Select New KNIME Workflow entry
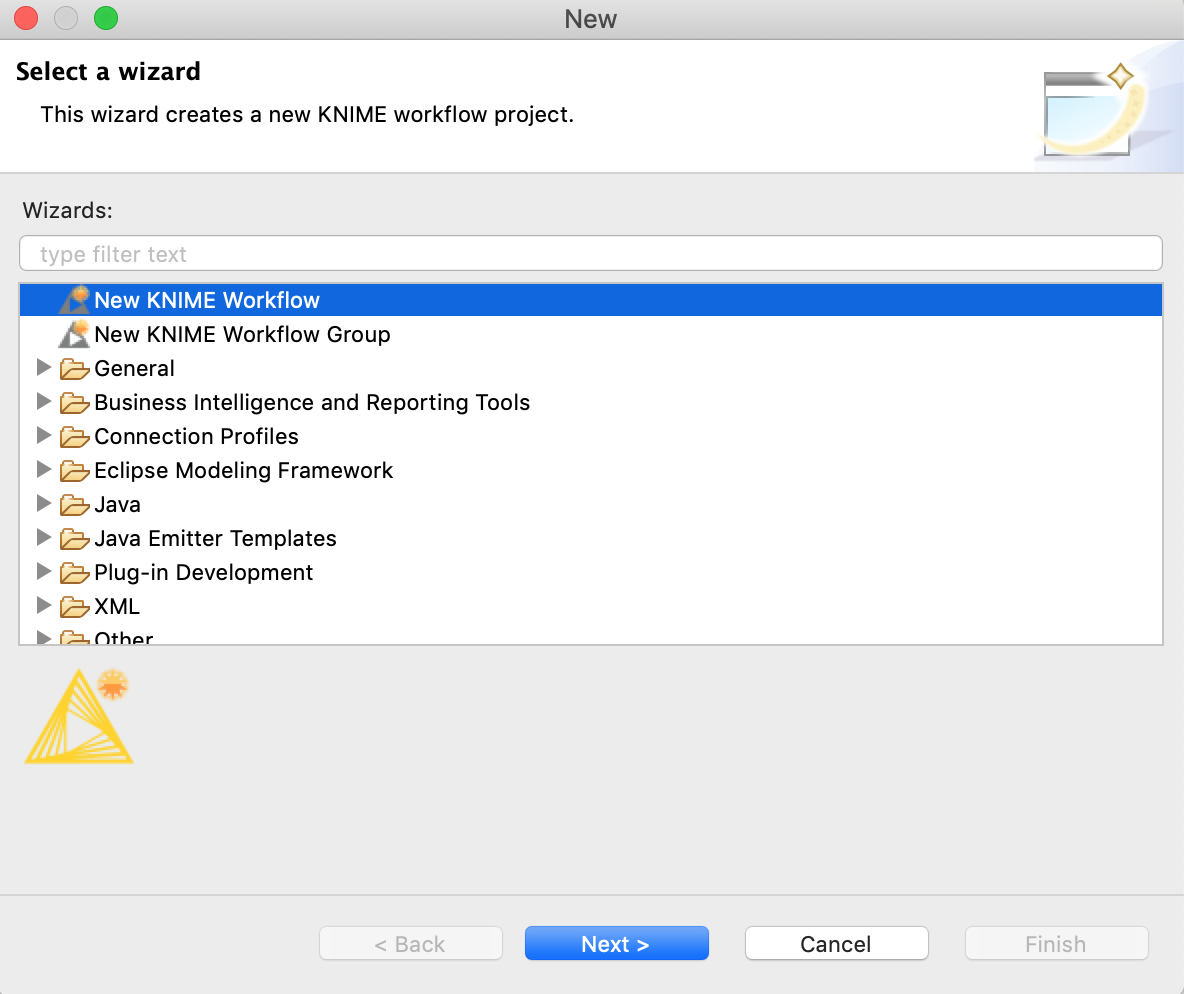1184x994 pixels. pos(590,300)
